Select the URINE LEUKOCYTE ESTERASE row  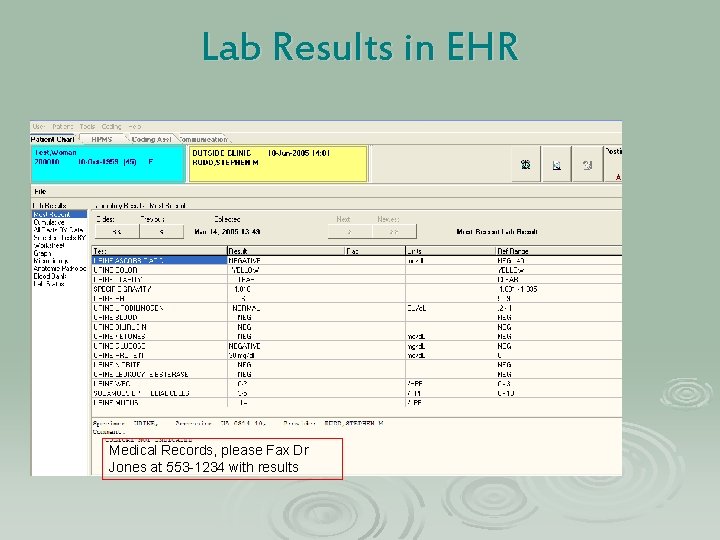[x=357, y=374]
